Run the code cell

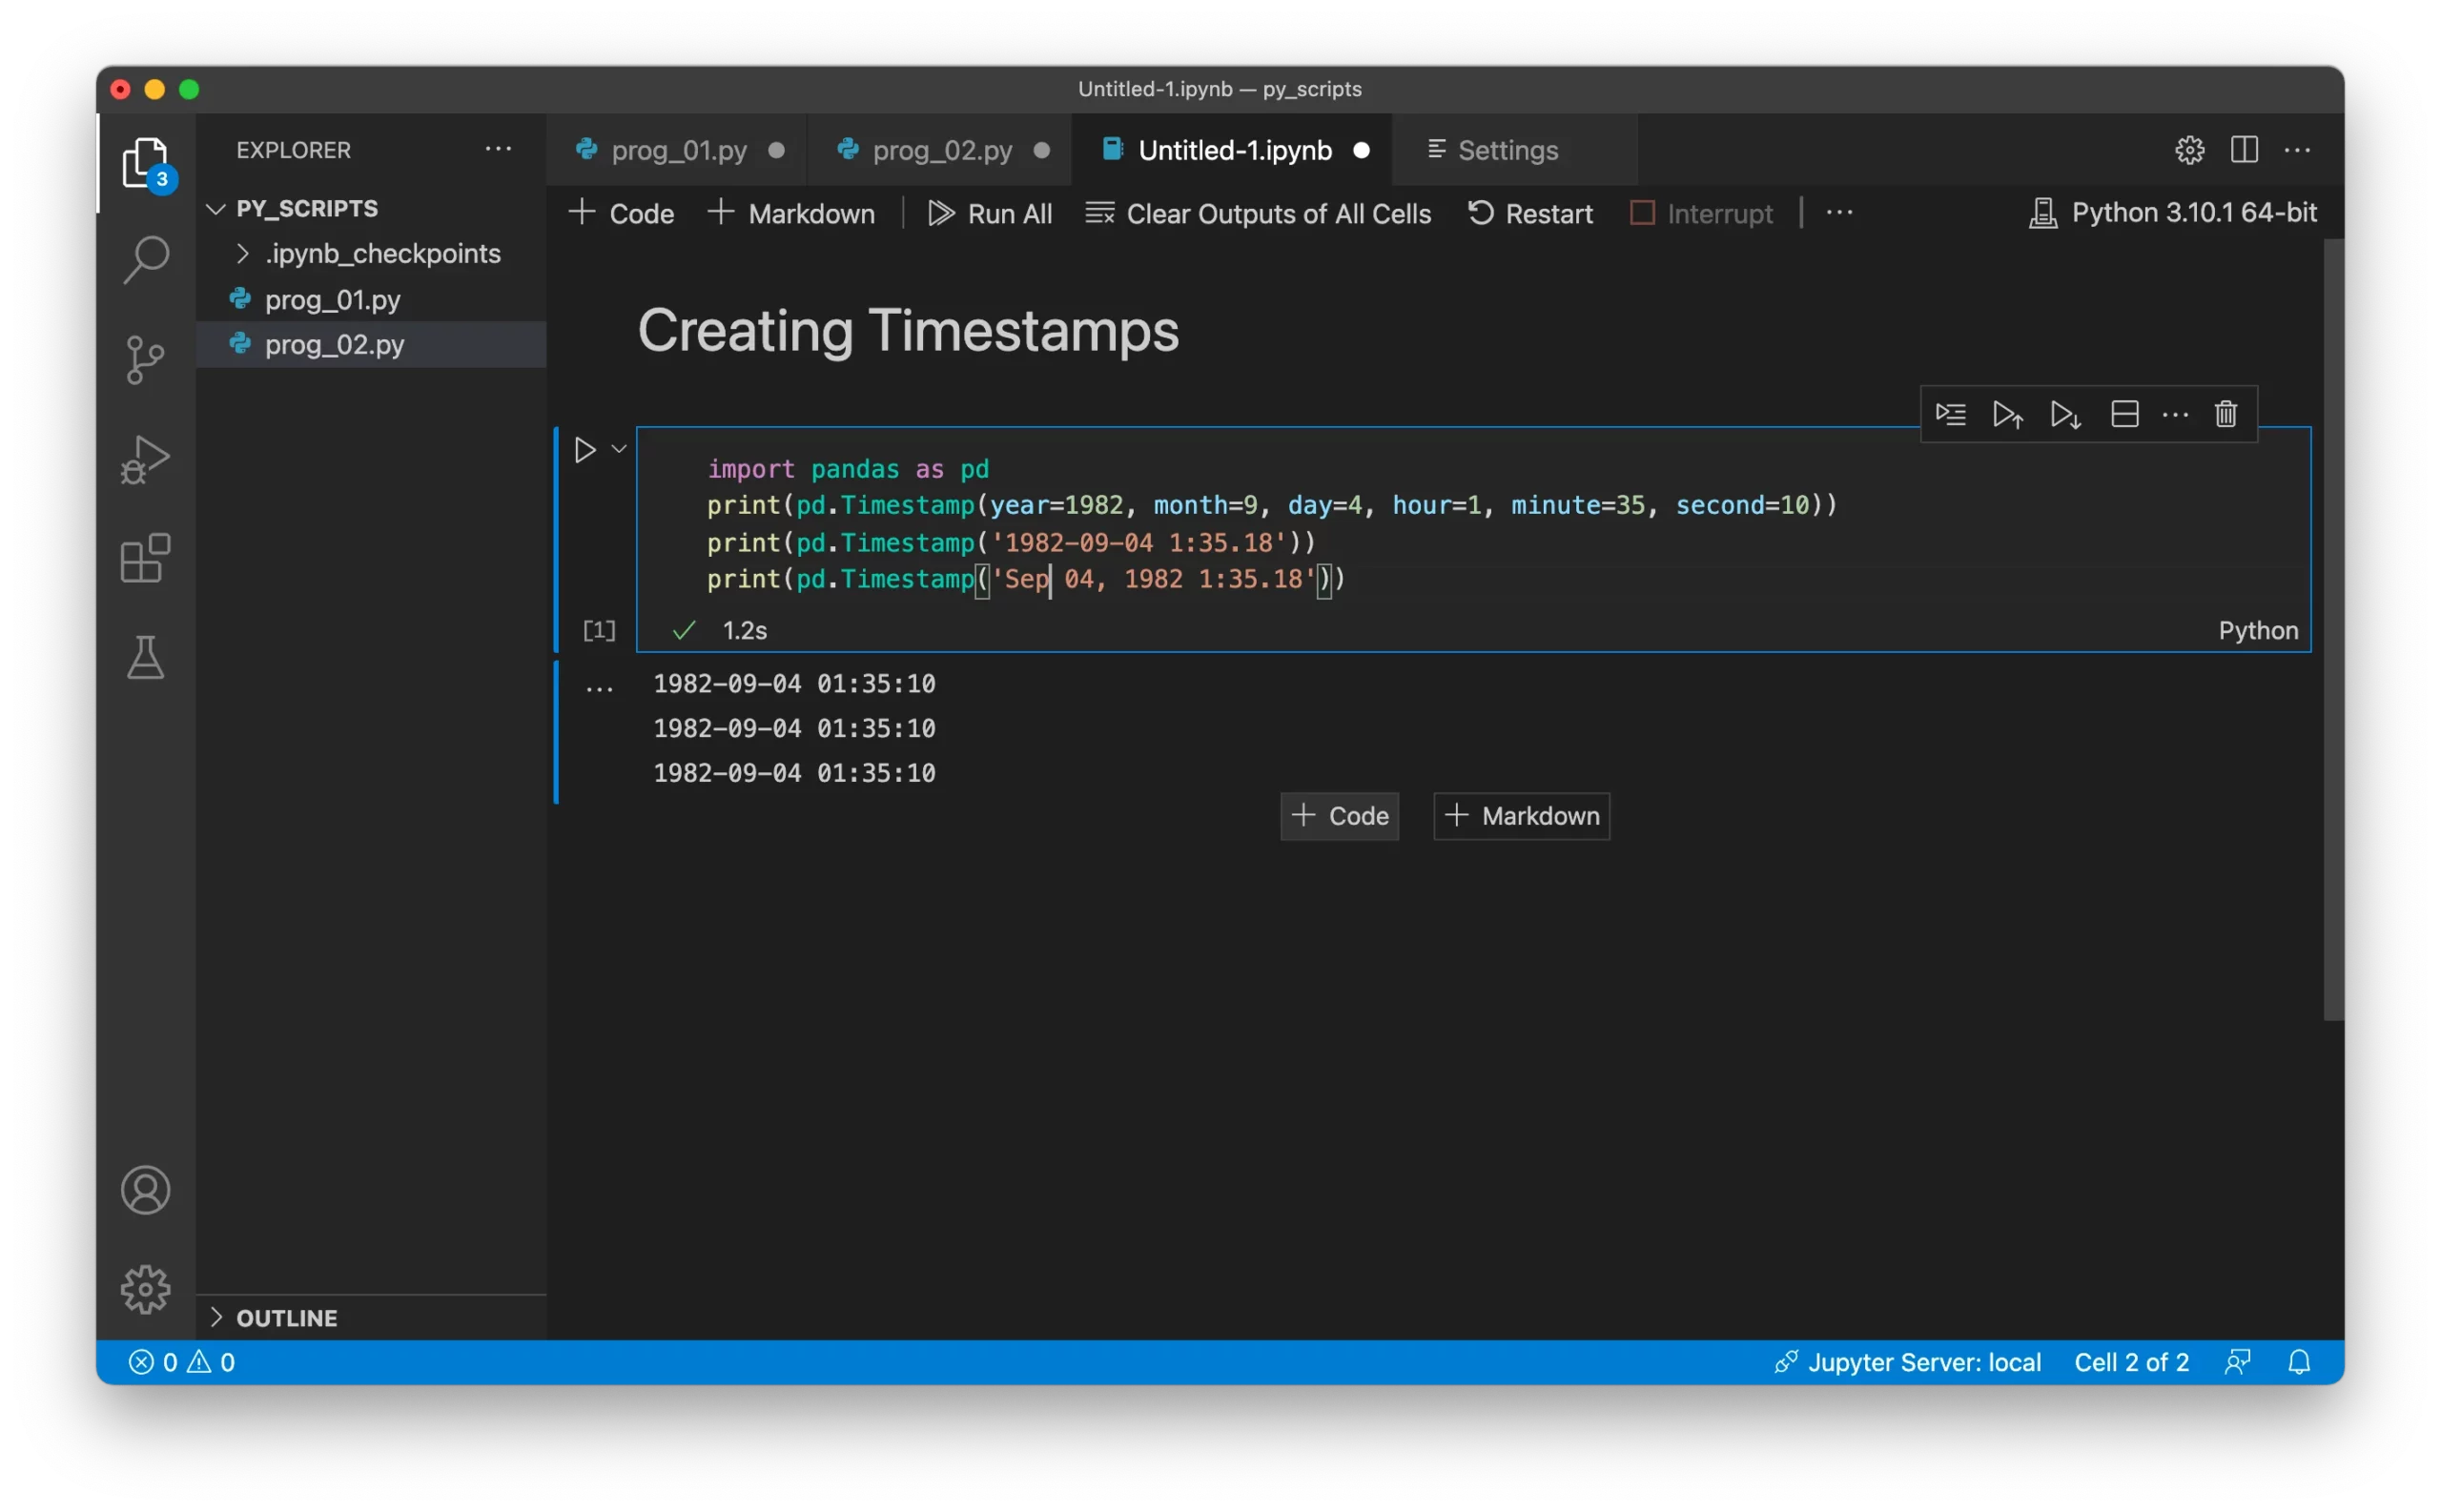(x=585, y=450)
